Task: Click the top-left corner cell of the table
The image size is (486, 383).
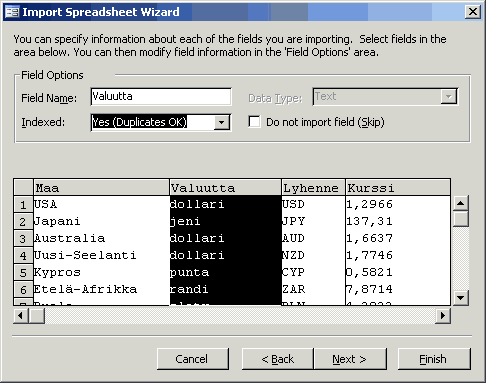Action: point(23,188)
